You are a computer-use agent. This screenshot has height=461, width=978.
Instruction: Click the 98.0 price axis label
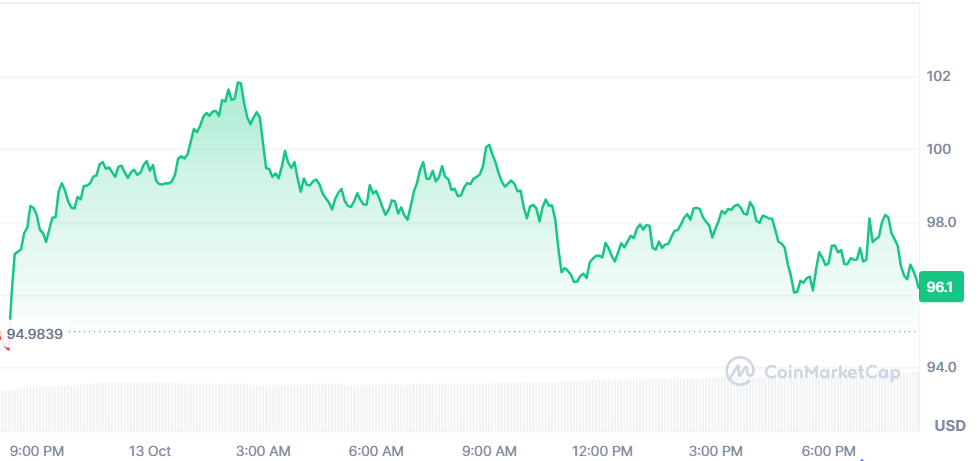point(942,222)
